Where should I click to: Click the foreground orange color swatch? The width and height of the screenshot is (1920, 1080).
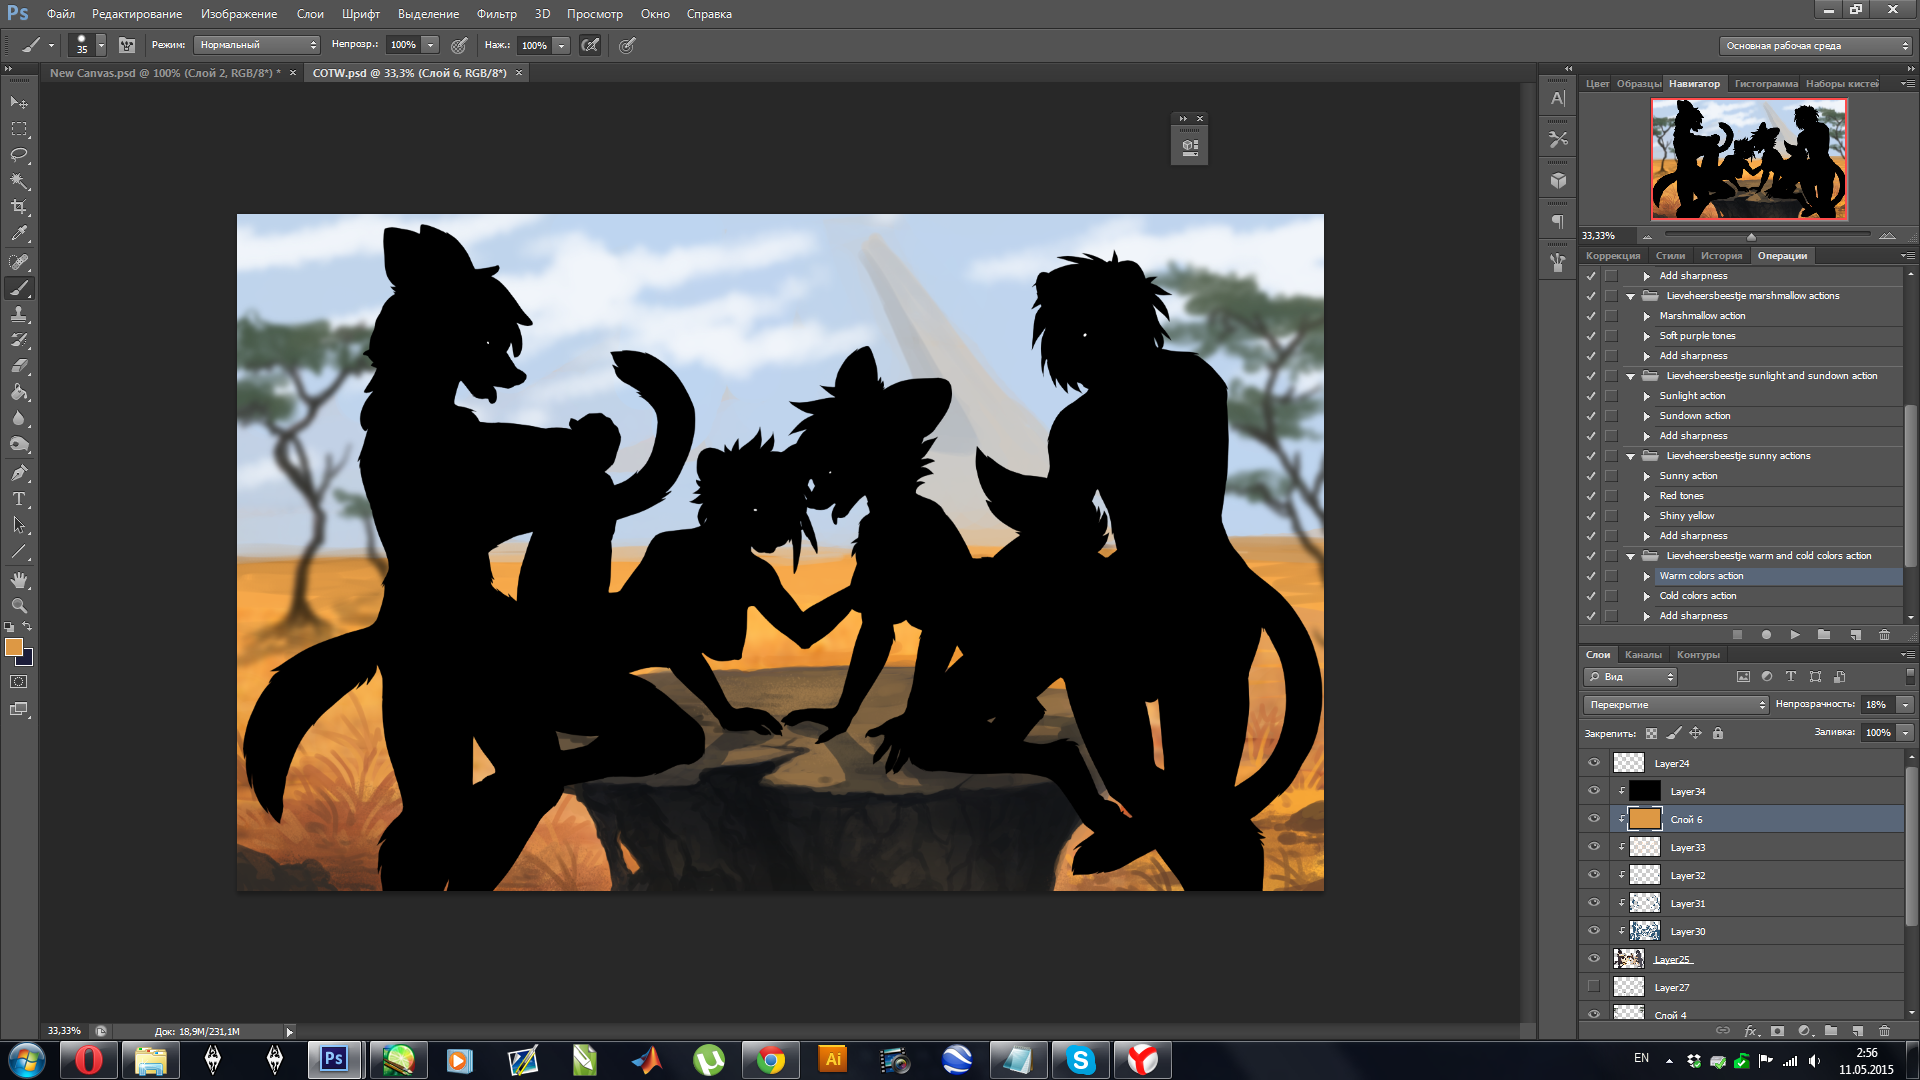click(x=14, y=647)
